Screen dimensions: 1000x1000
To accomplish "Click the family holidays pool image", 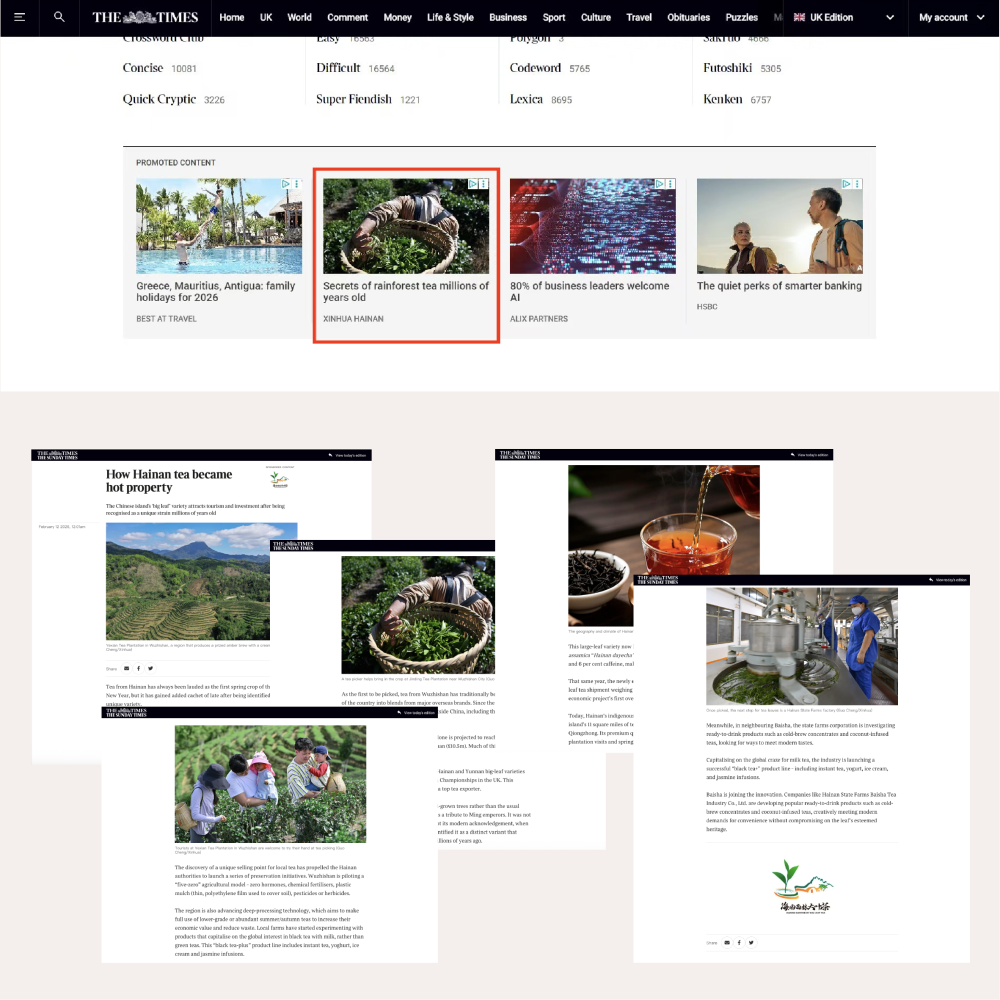I will (218, 226).
